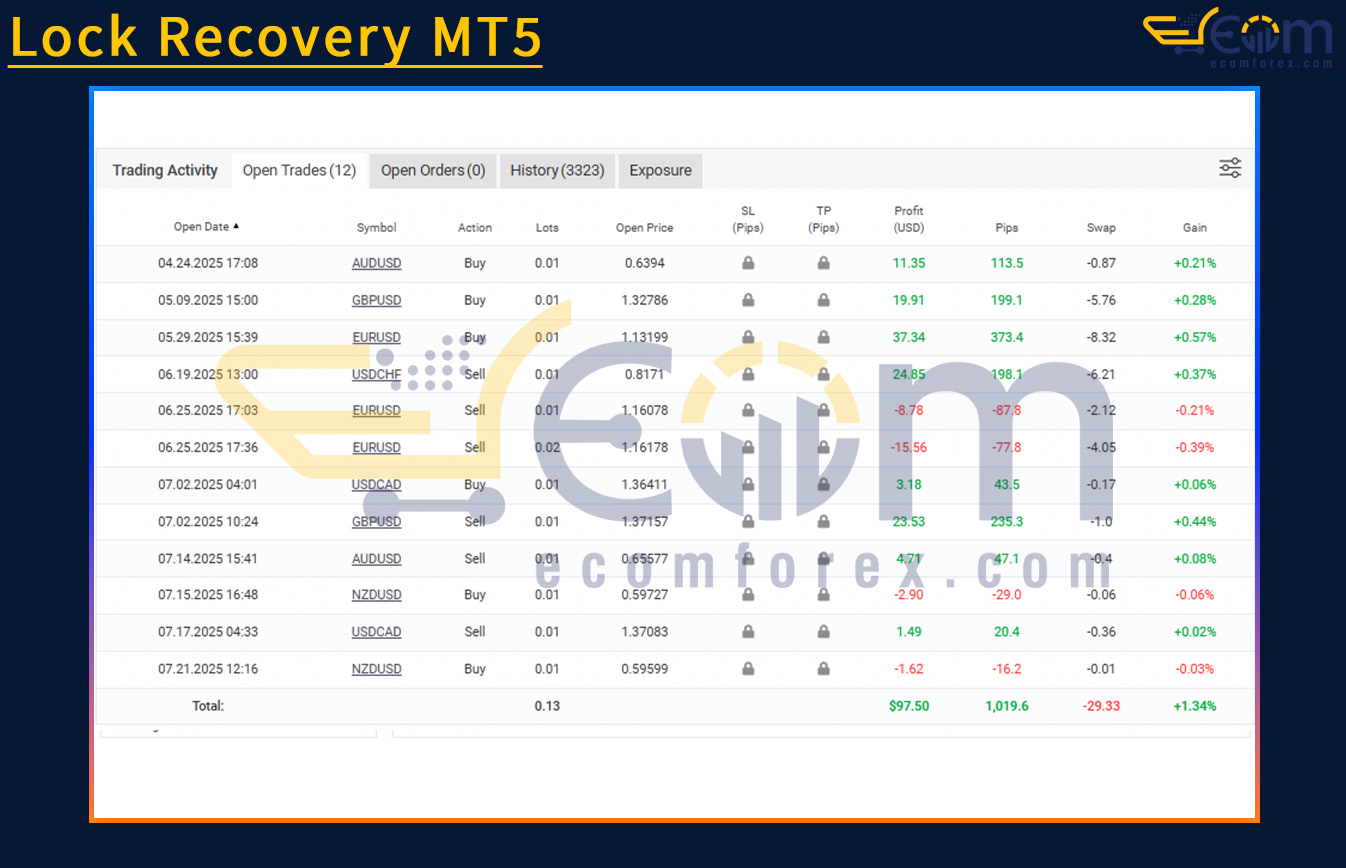This screenshot has width=1346, height=868.
Task: Select total swap value -29.33
Action: pos(1101,706)
